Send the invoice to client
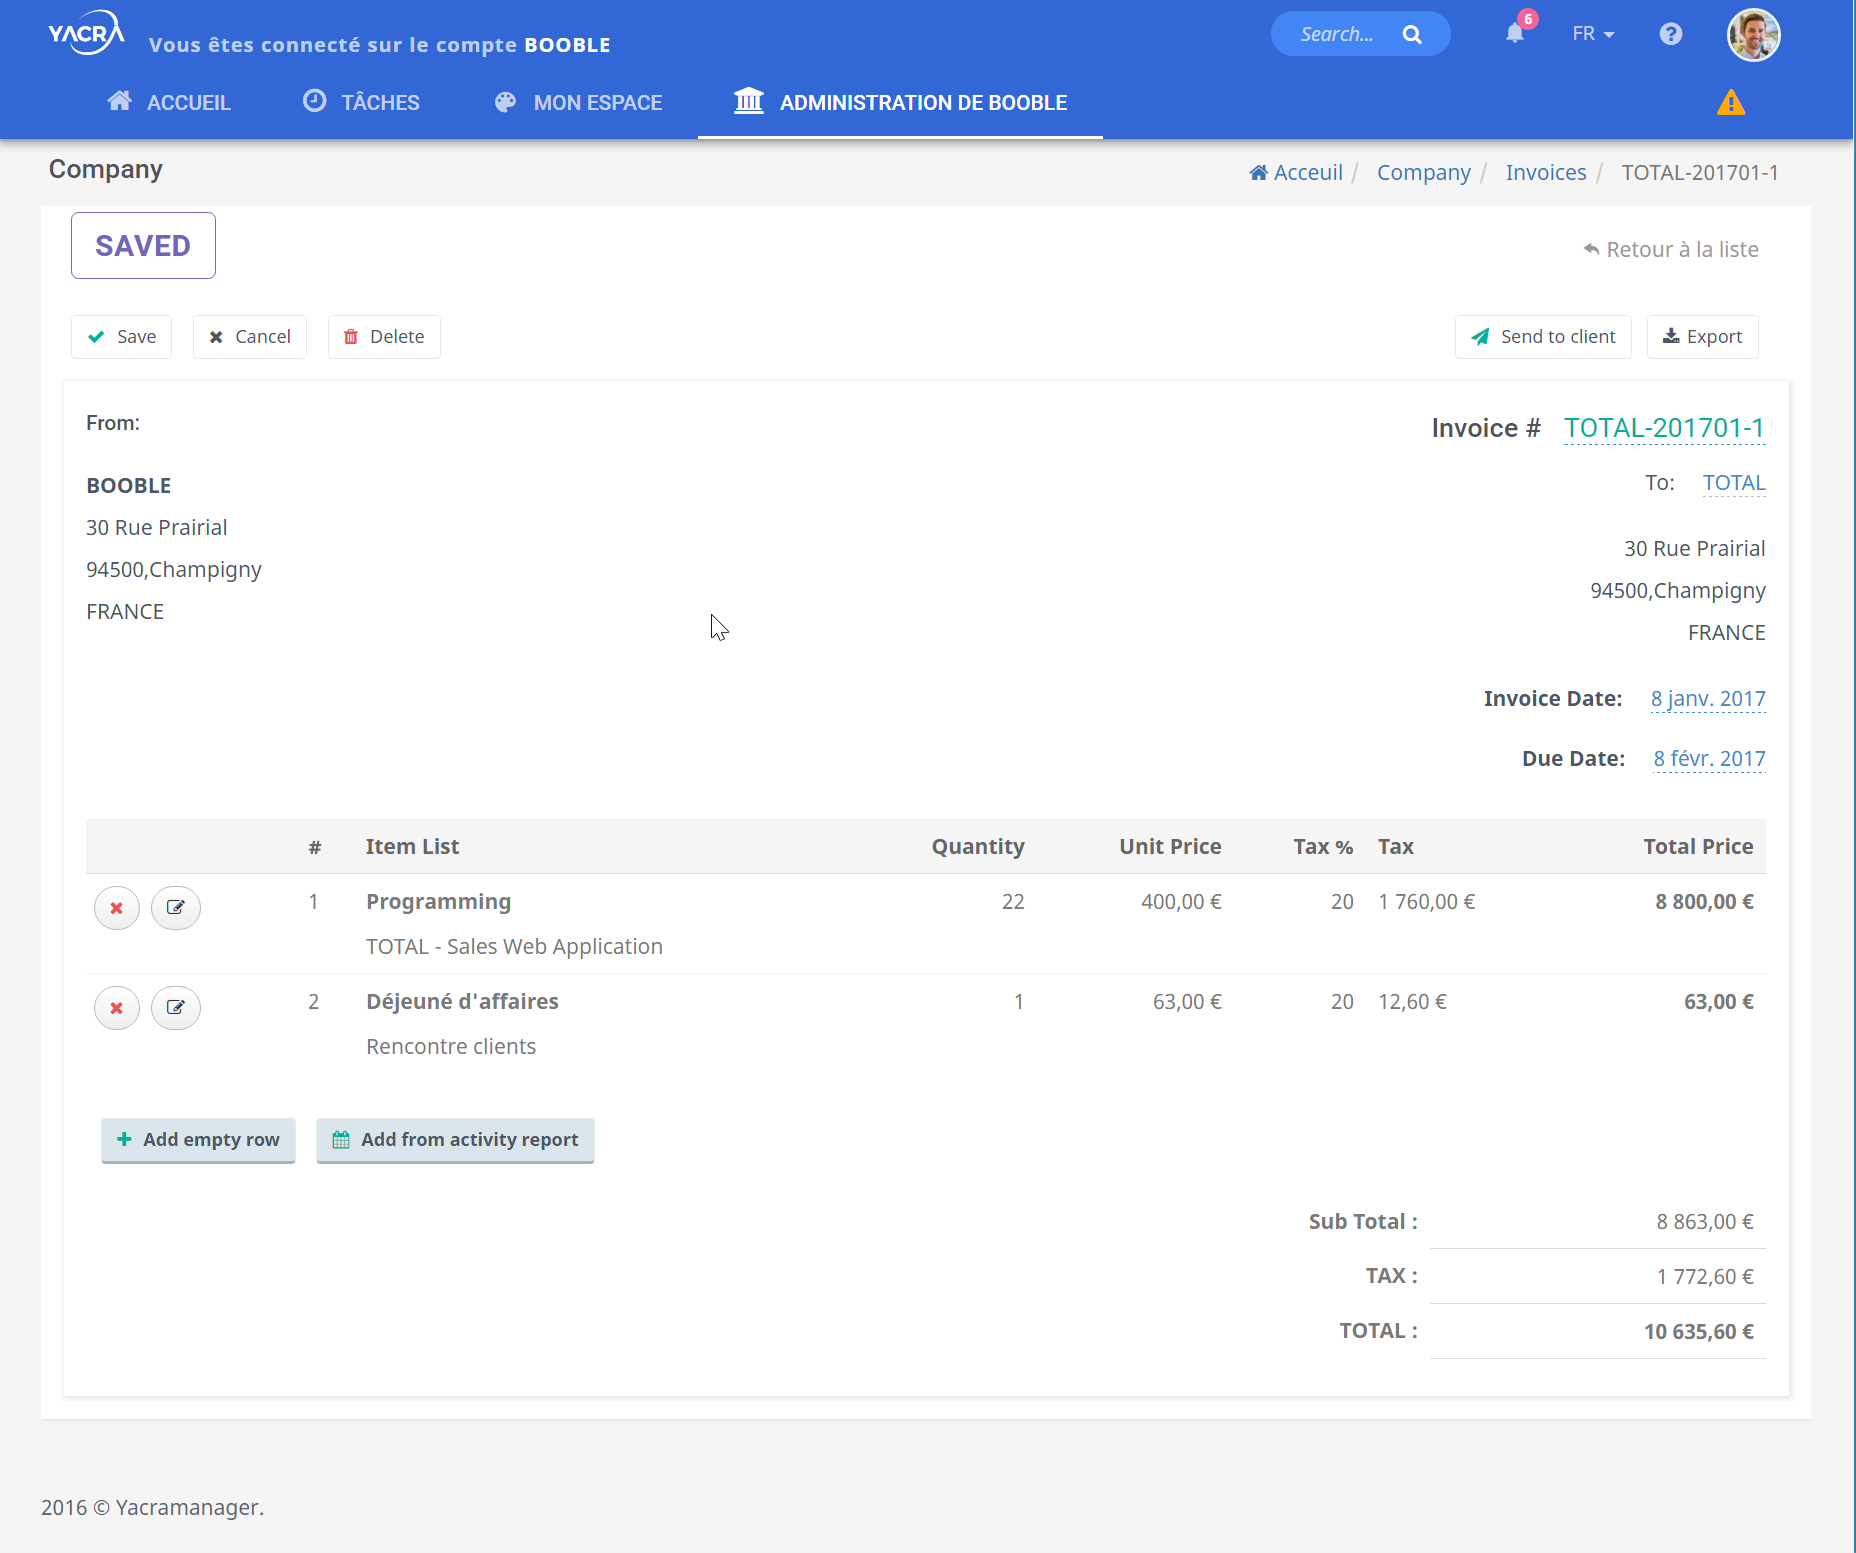The width and height of the screenshot is (1856, 1553). point(1543,337)
